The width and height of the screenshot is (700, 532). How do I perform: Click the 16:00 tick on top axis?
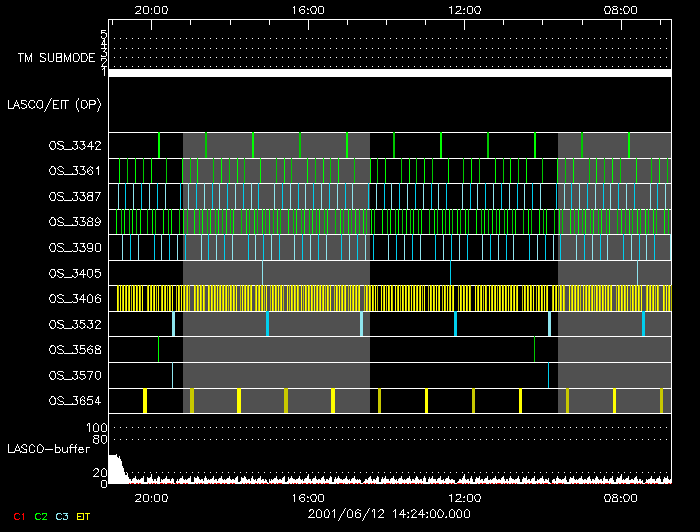(x=308, y=10)
